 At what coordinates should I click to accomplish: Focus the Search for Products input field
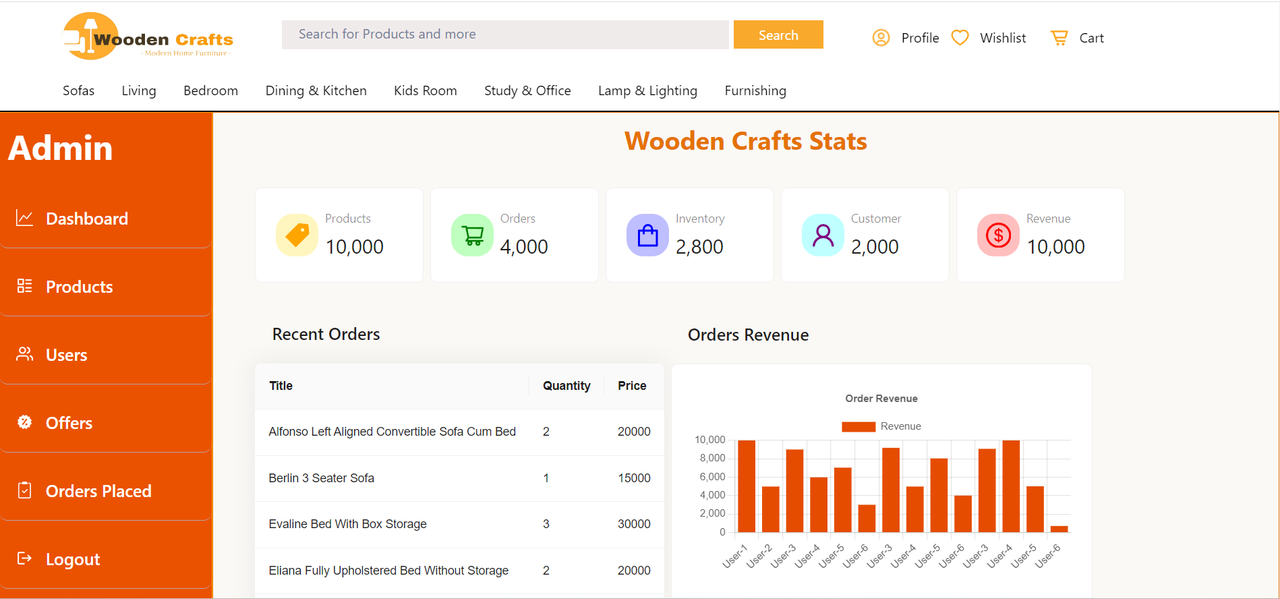(x=505, y=34)
